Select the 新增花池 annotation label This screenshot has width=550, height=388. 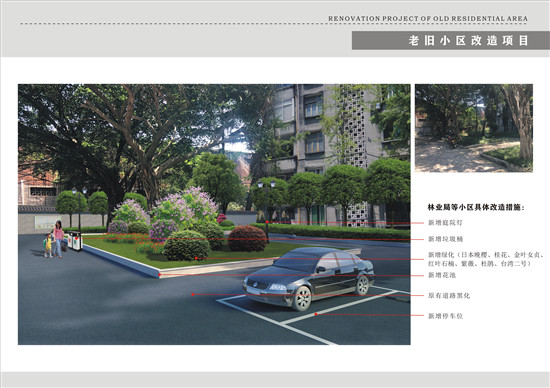pos(442,275)
